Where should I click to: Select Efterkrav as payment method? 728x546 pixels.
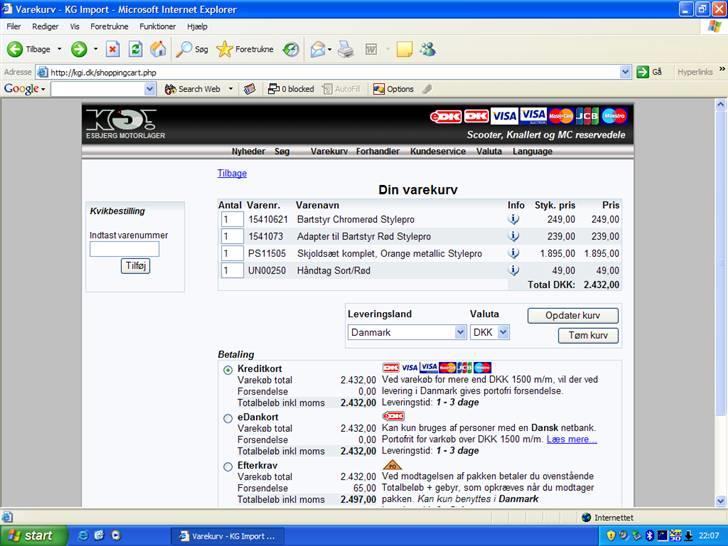pyautogui.click(x=228, y=466)
